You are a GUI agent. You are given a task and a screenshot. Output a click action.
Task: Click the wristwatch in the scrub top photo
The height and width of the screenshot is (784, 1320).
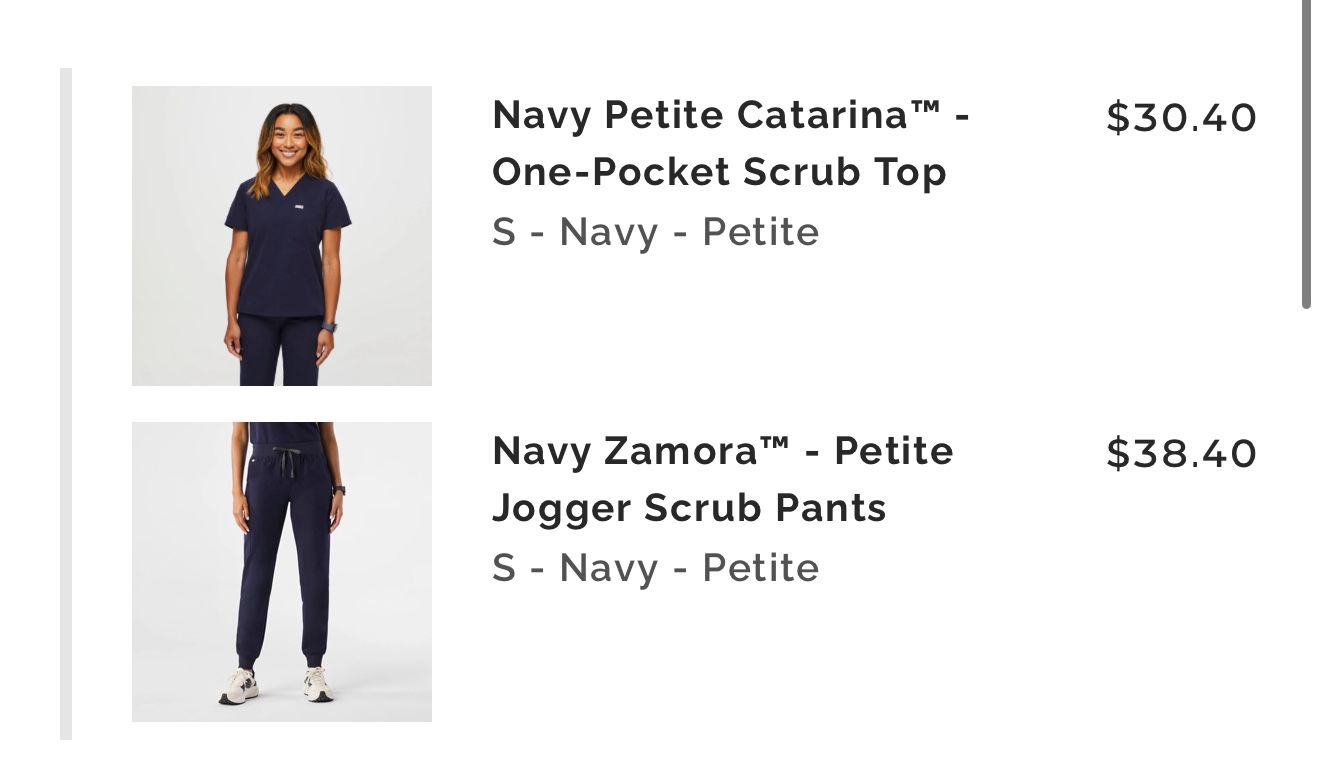(x=329, y=327)
